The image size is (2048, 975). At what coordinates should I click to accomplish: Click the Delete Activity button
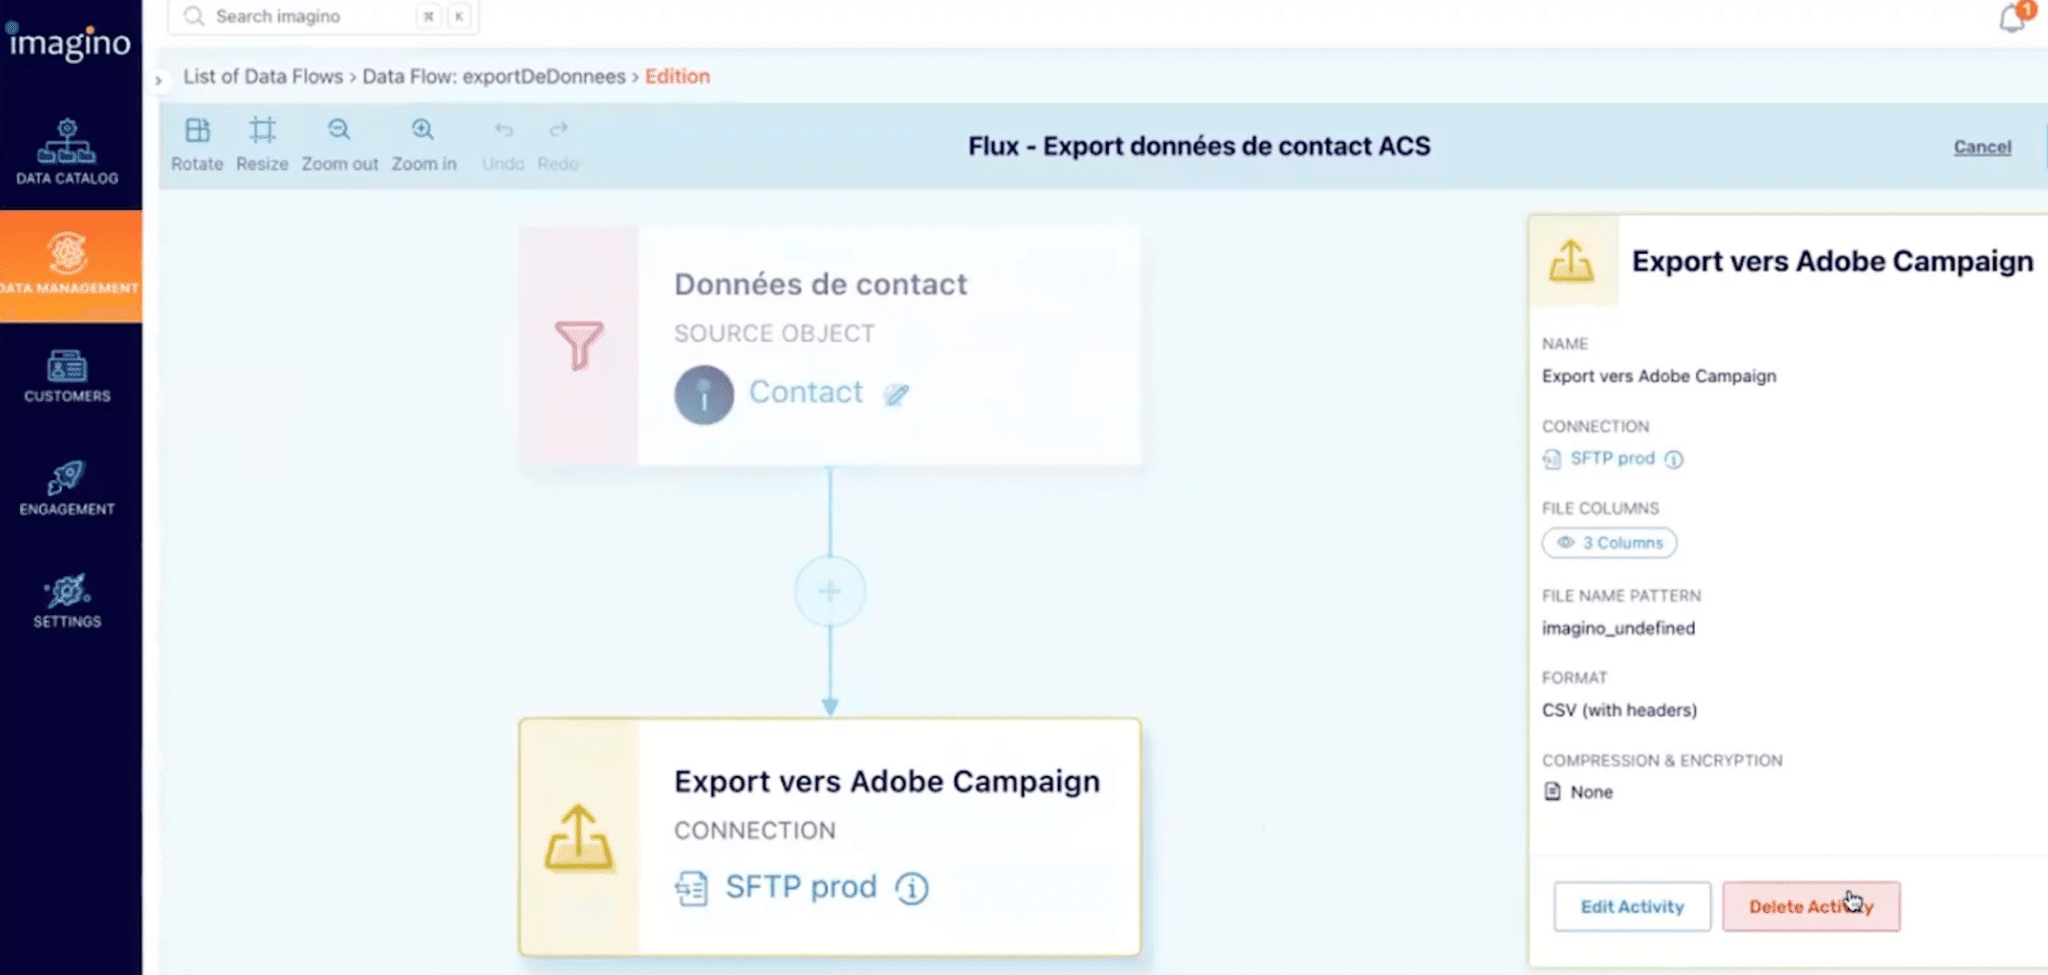click(x=1811, y=906)
